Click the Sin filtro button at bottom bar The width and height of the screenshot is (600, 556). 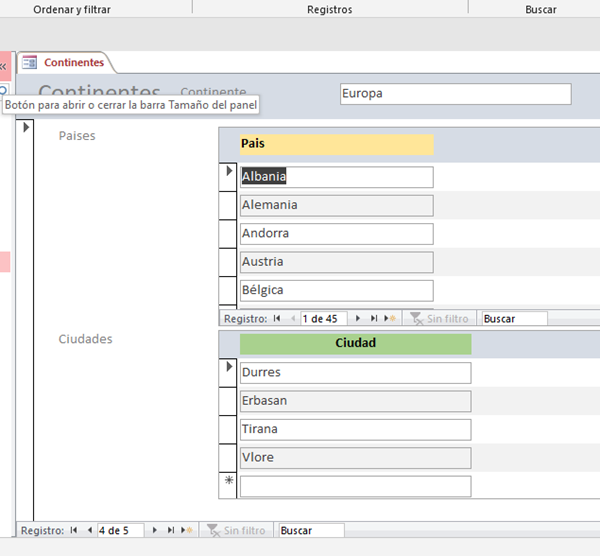(236, 530)
